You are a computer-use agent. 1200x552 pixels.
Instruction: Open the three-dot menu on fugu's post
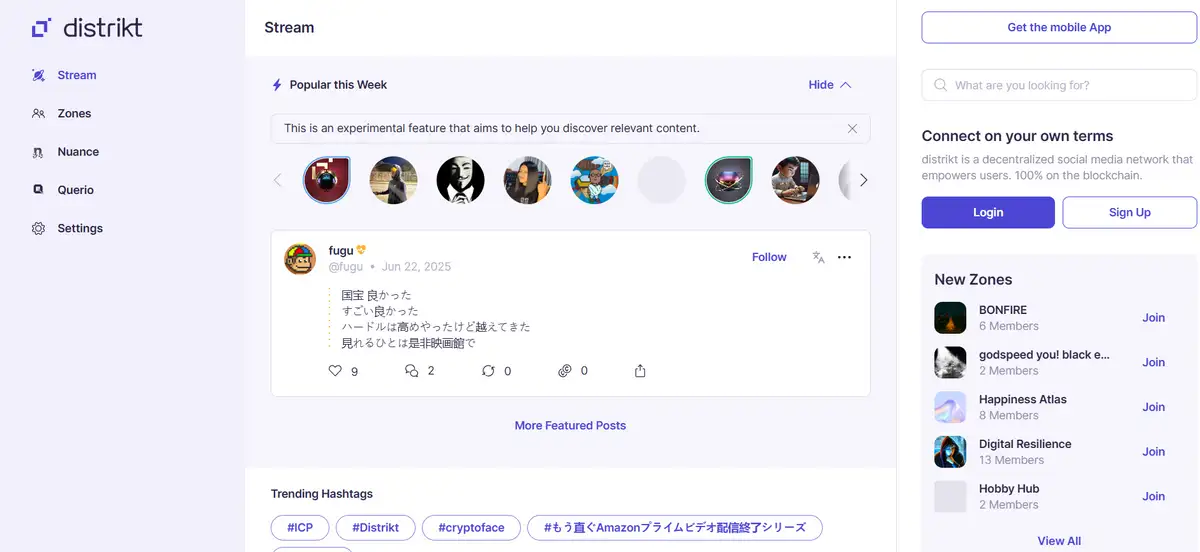844,257
